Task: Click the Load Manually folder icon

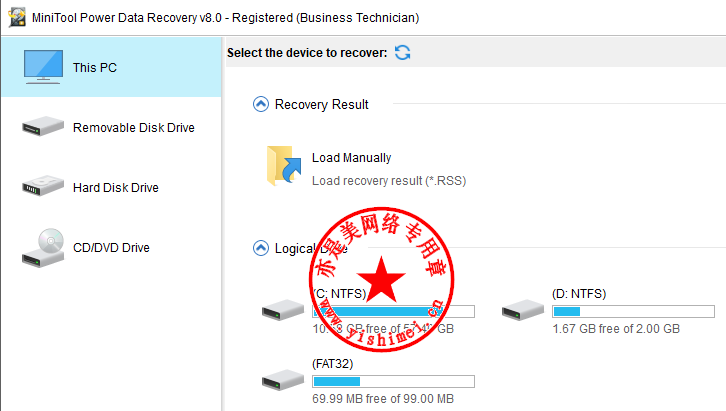Action: [x=284, y=166]
